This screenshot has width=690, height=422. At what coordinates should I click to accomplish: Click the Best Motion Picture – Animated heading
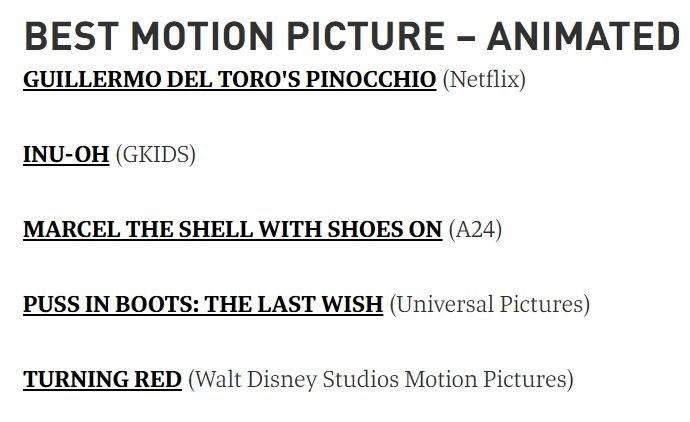coord(351,37)
